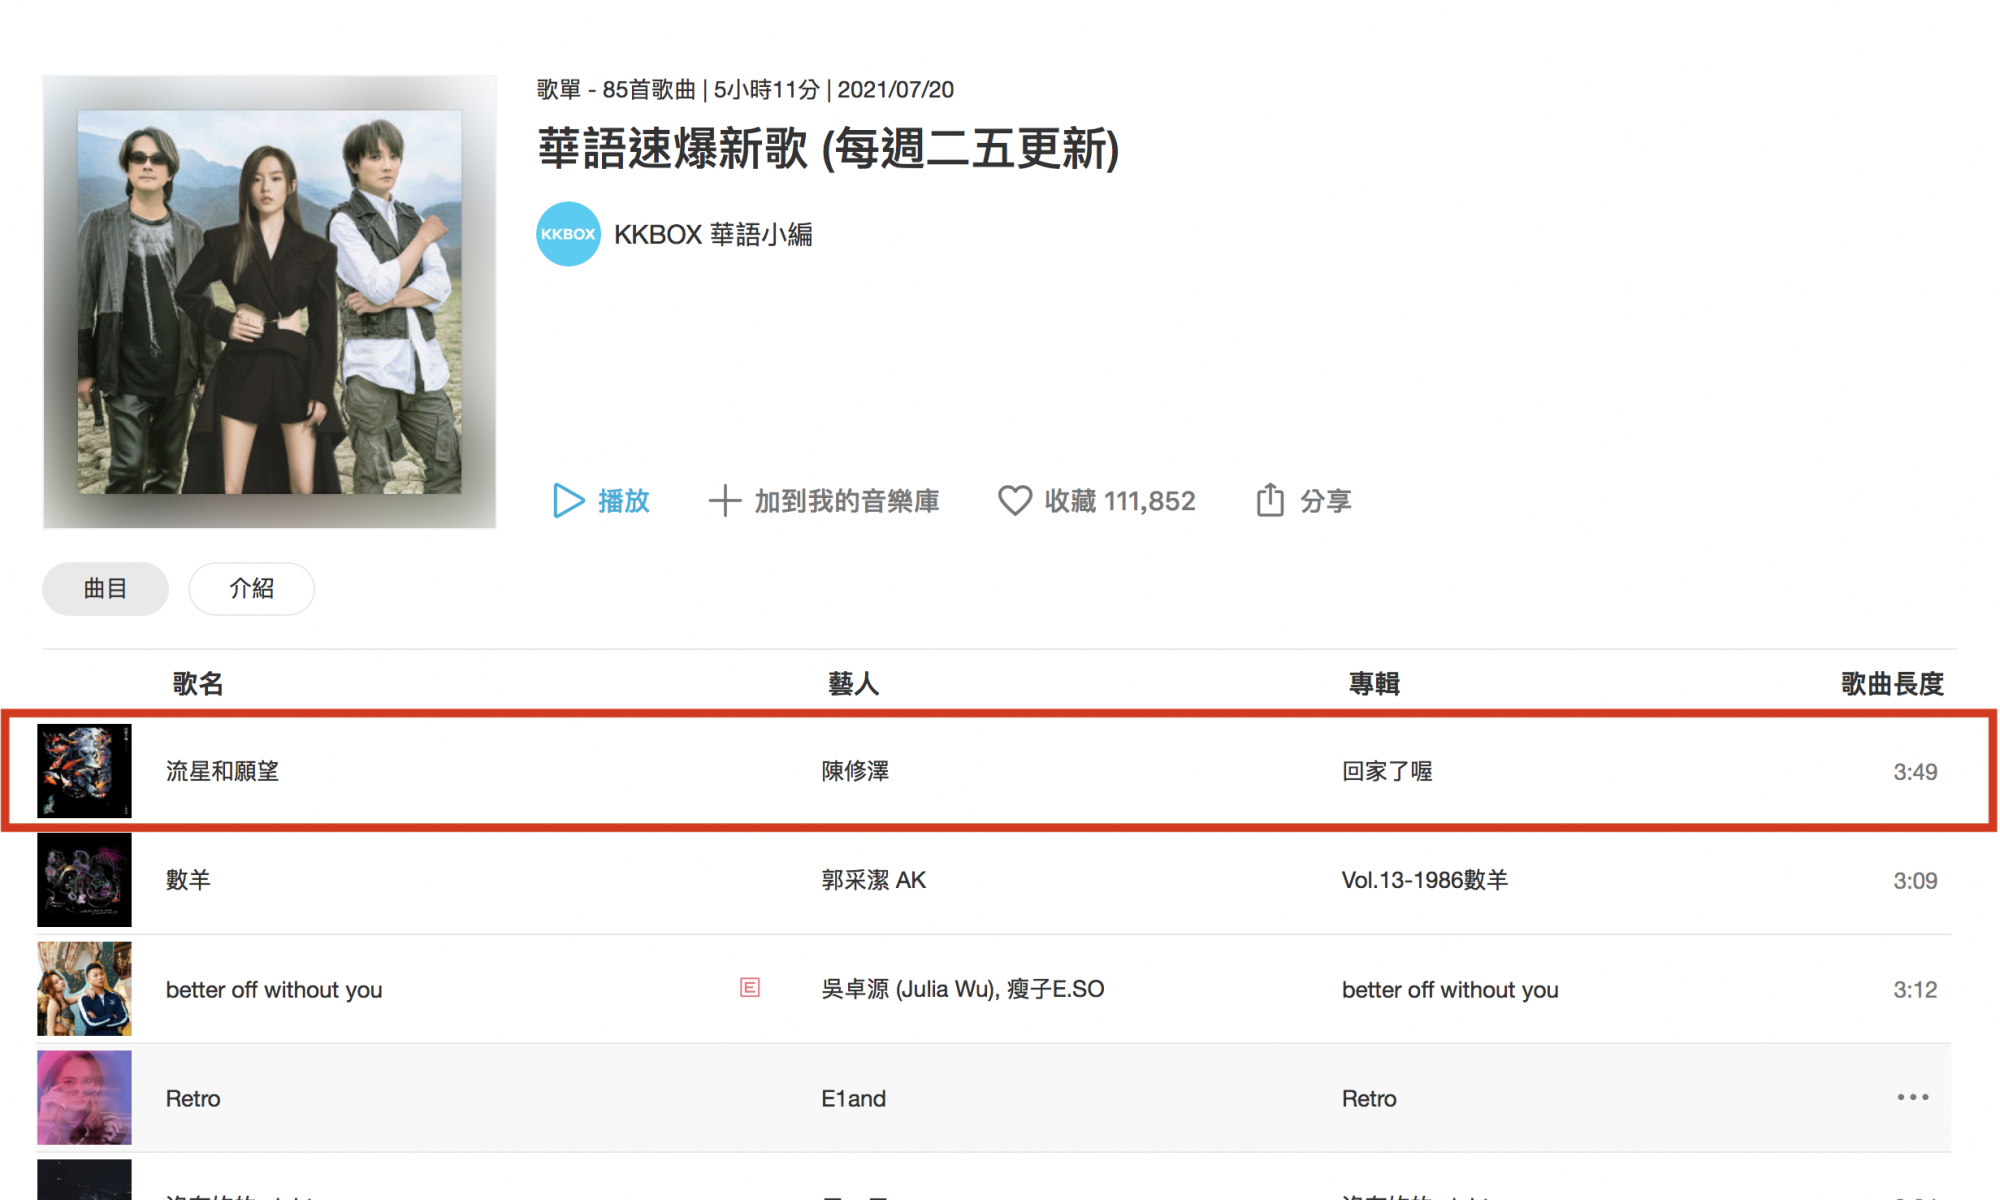Screen dimensions: 2000x1200
Task: Open the artist link 郭采潔 AK
Action: coord(873,880)
